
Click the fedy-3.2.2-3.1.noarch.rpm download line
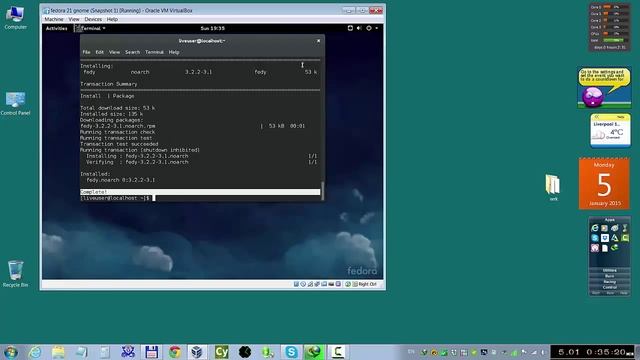(x=193, y=126)
